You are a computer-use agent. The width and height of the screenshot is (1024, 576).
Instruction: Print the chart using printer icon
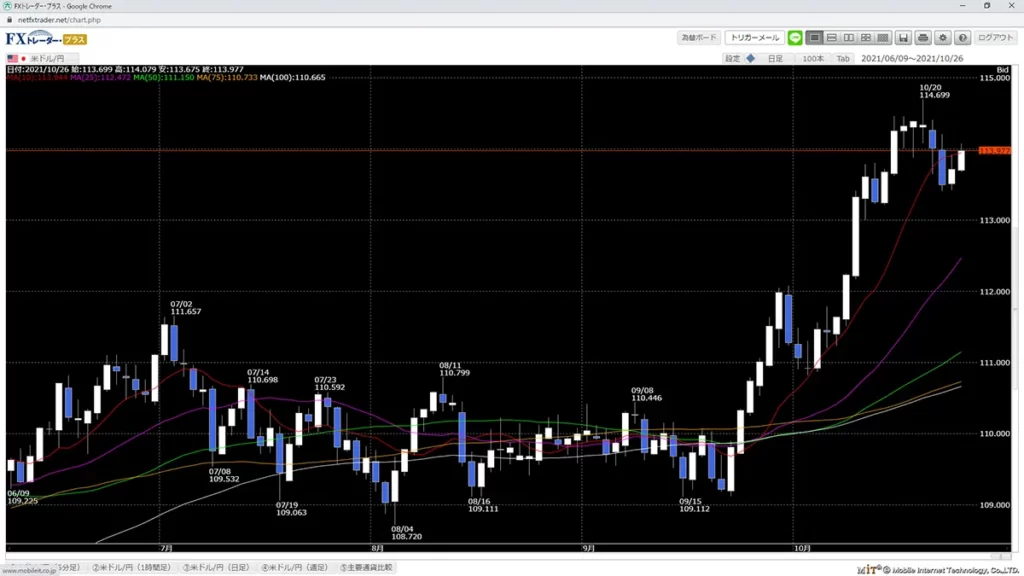[x=922, y=38]
